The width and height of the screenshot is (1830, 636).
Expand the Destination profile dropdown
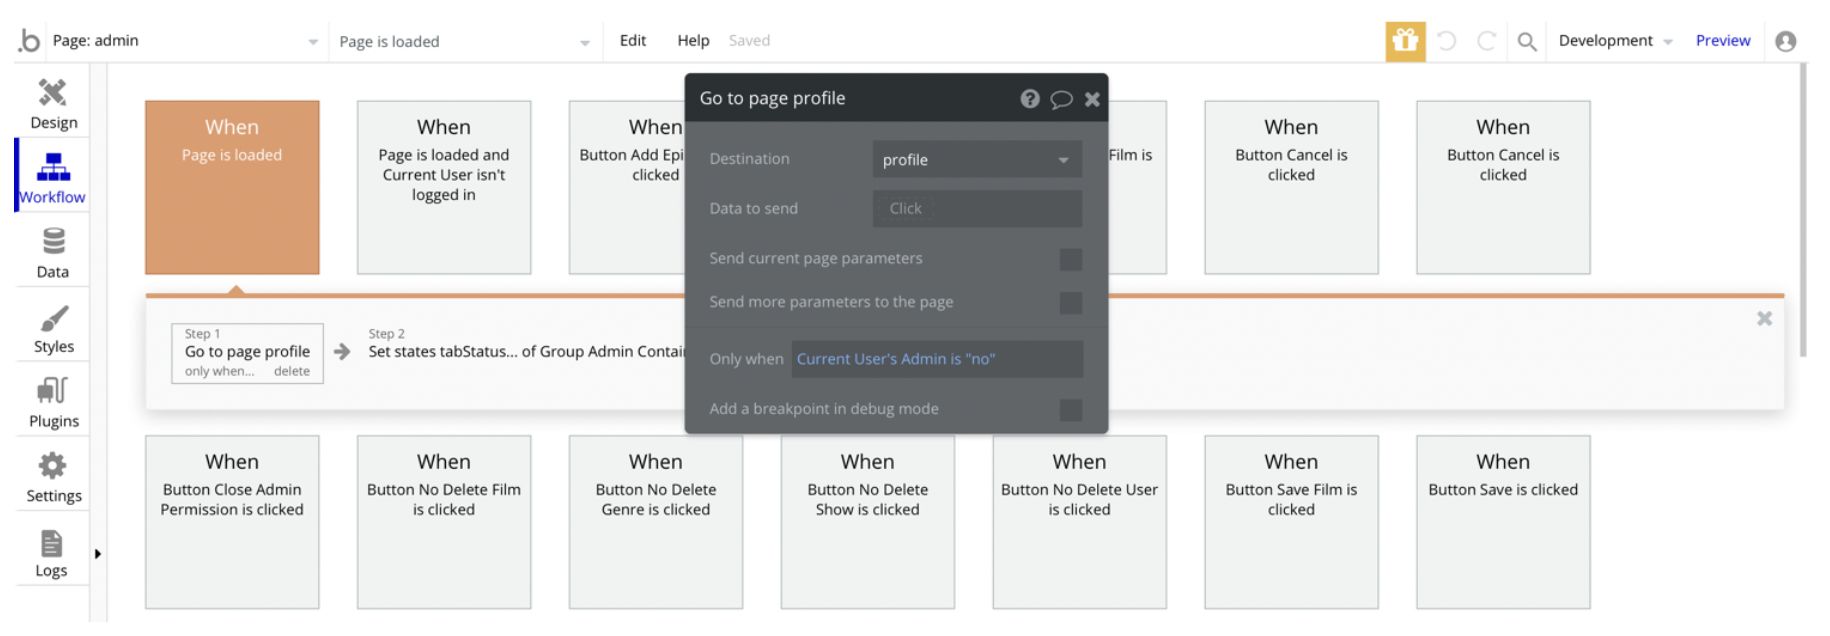976,160
